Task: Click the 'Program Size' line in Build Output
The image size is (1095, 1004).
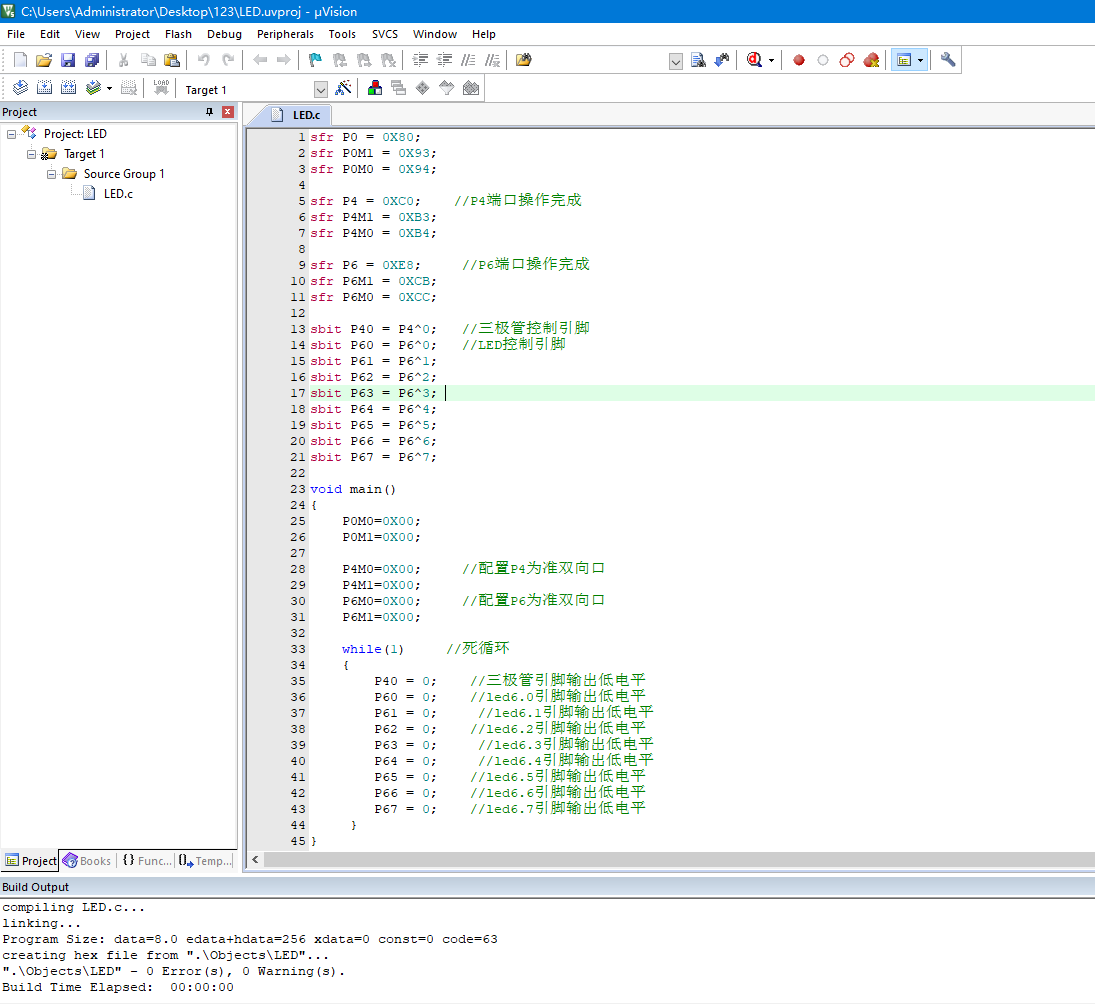Action: coord(250,939)
